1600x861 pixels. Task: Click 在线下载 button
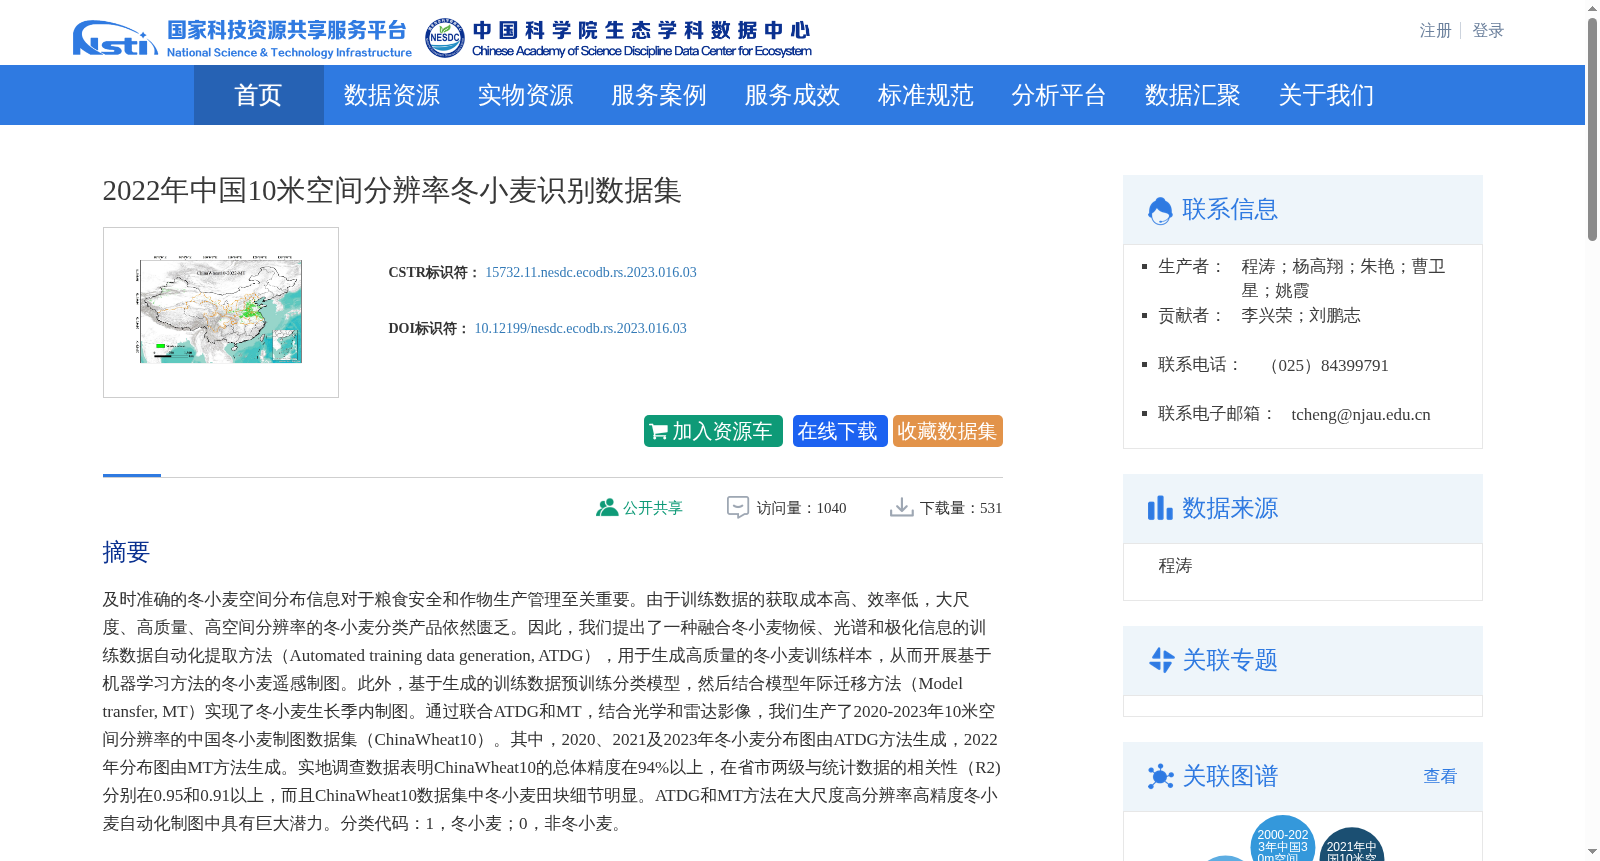(x=840, y=431)
